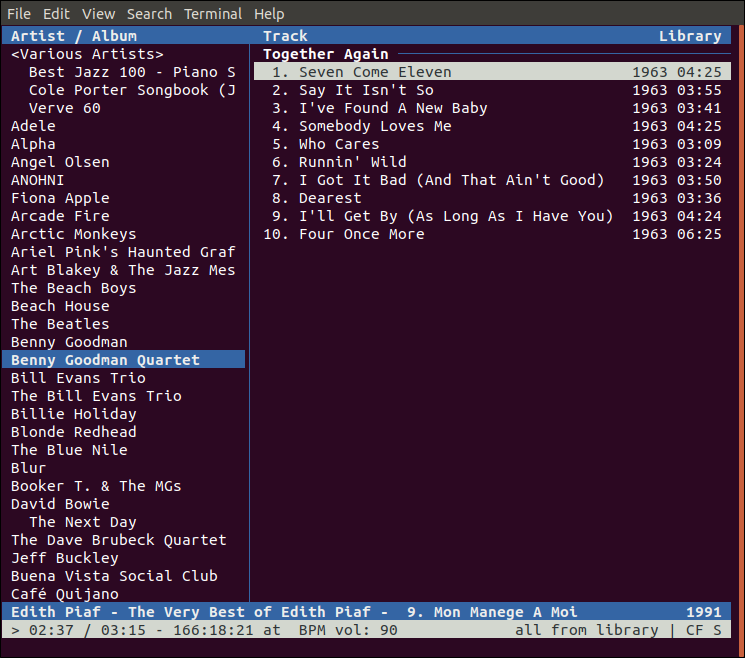Select artist ANOHNI
Screen dimensions: 745x658
[38, 181]
